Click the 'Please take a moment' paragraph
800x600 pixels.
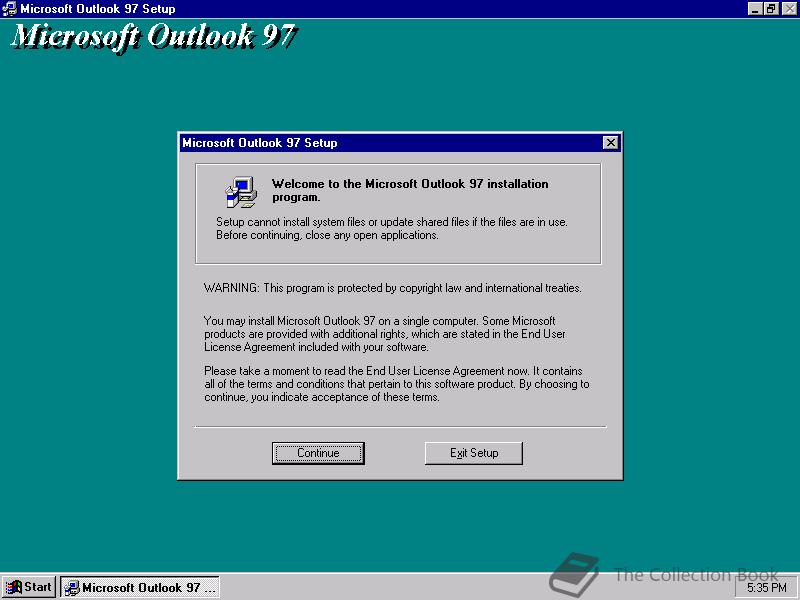pyautogui.click(x=396, y=384)
